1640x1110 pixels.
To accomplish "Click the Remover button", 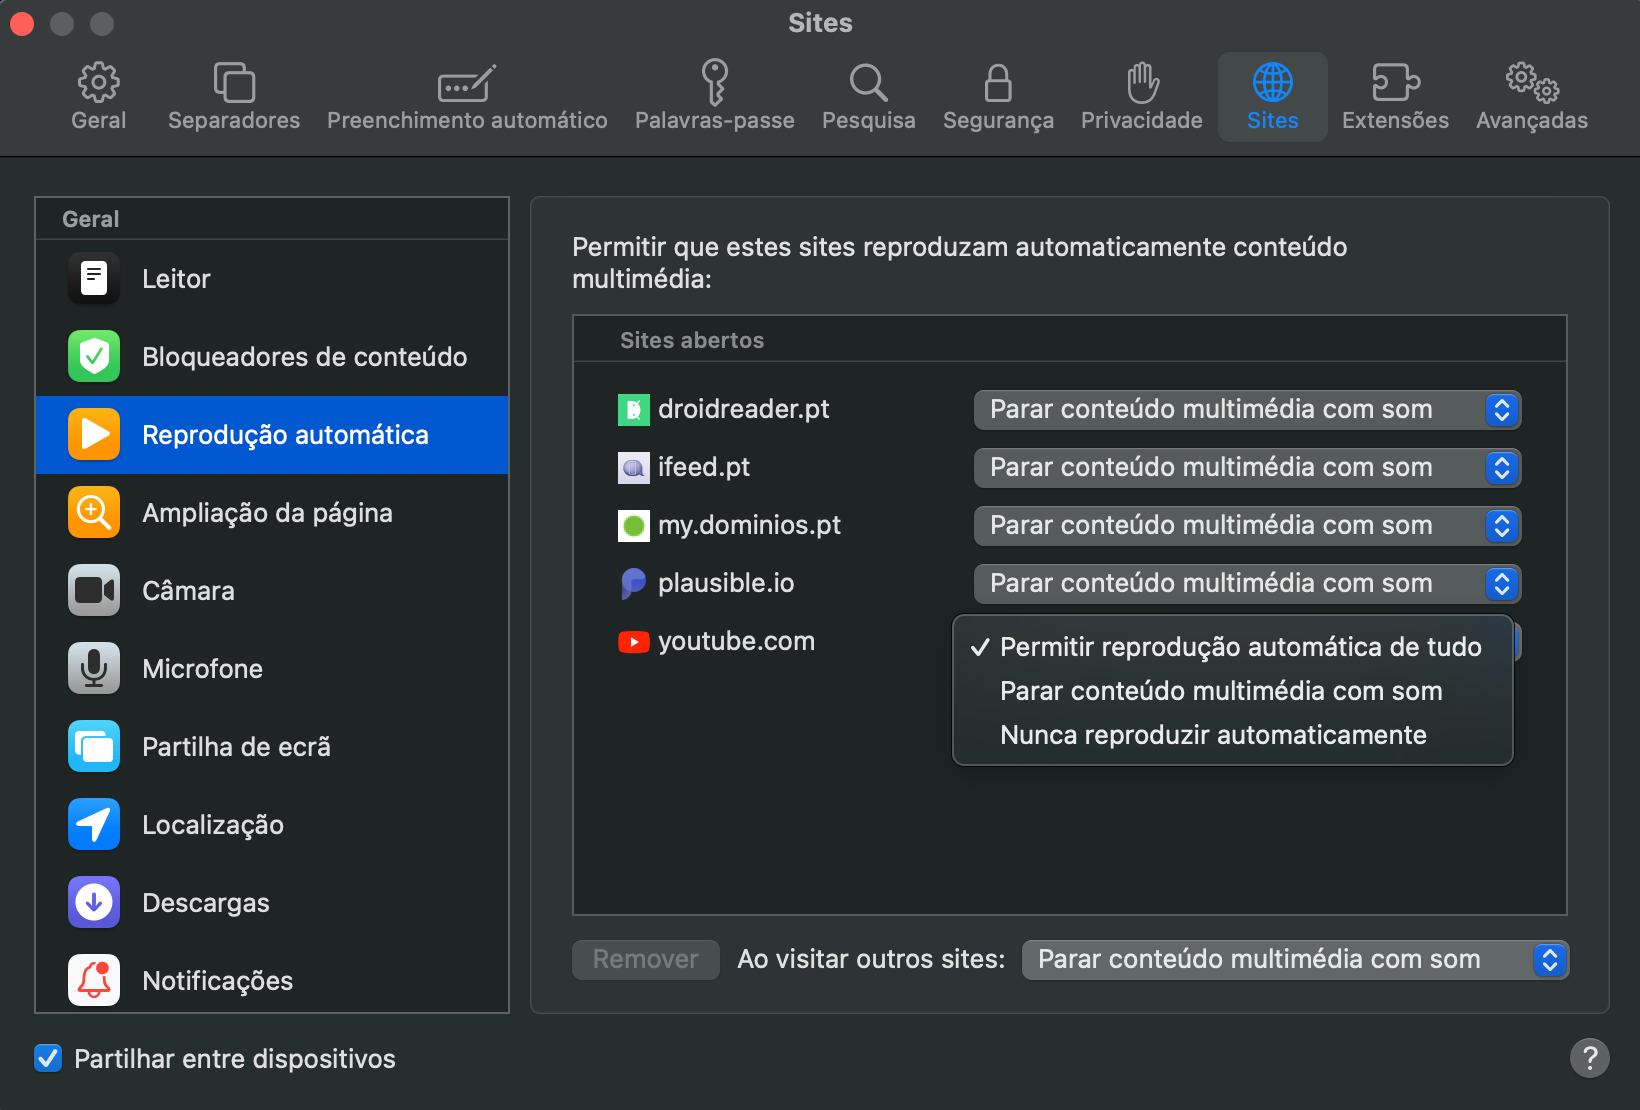I will [645, 960].
